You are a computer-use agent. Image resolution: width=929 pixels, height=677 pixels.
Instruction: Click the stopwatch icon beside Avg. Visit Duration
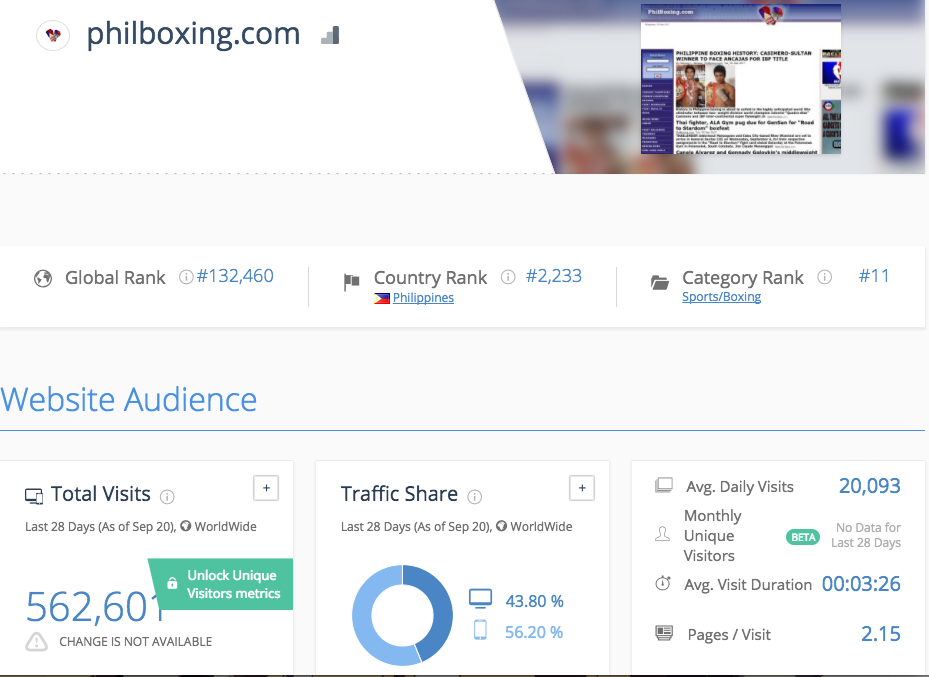(x=663, y=583)
